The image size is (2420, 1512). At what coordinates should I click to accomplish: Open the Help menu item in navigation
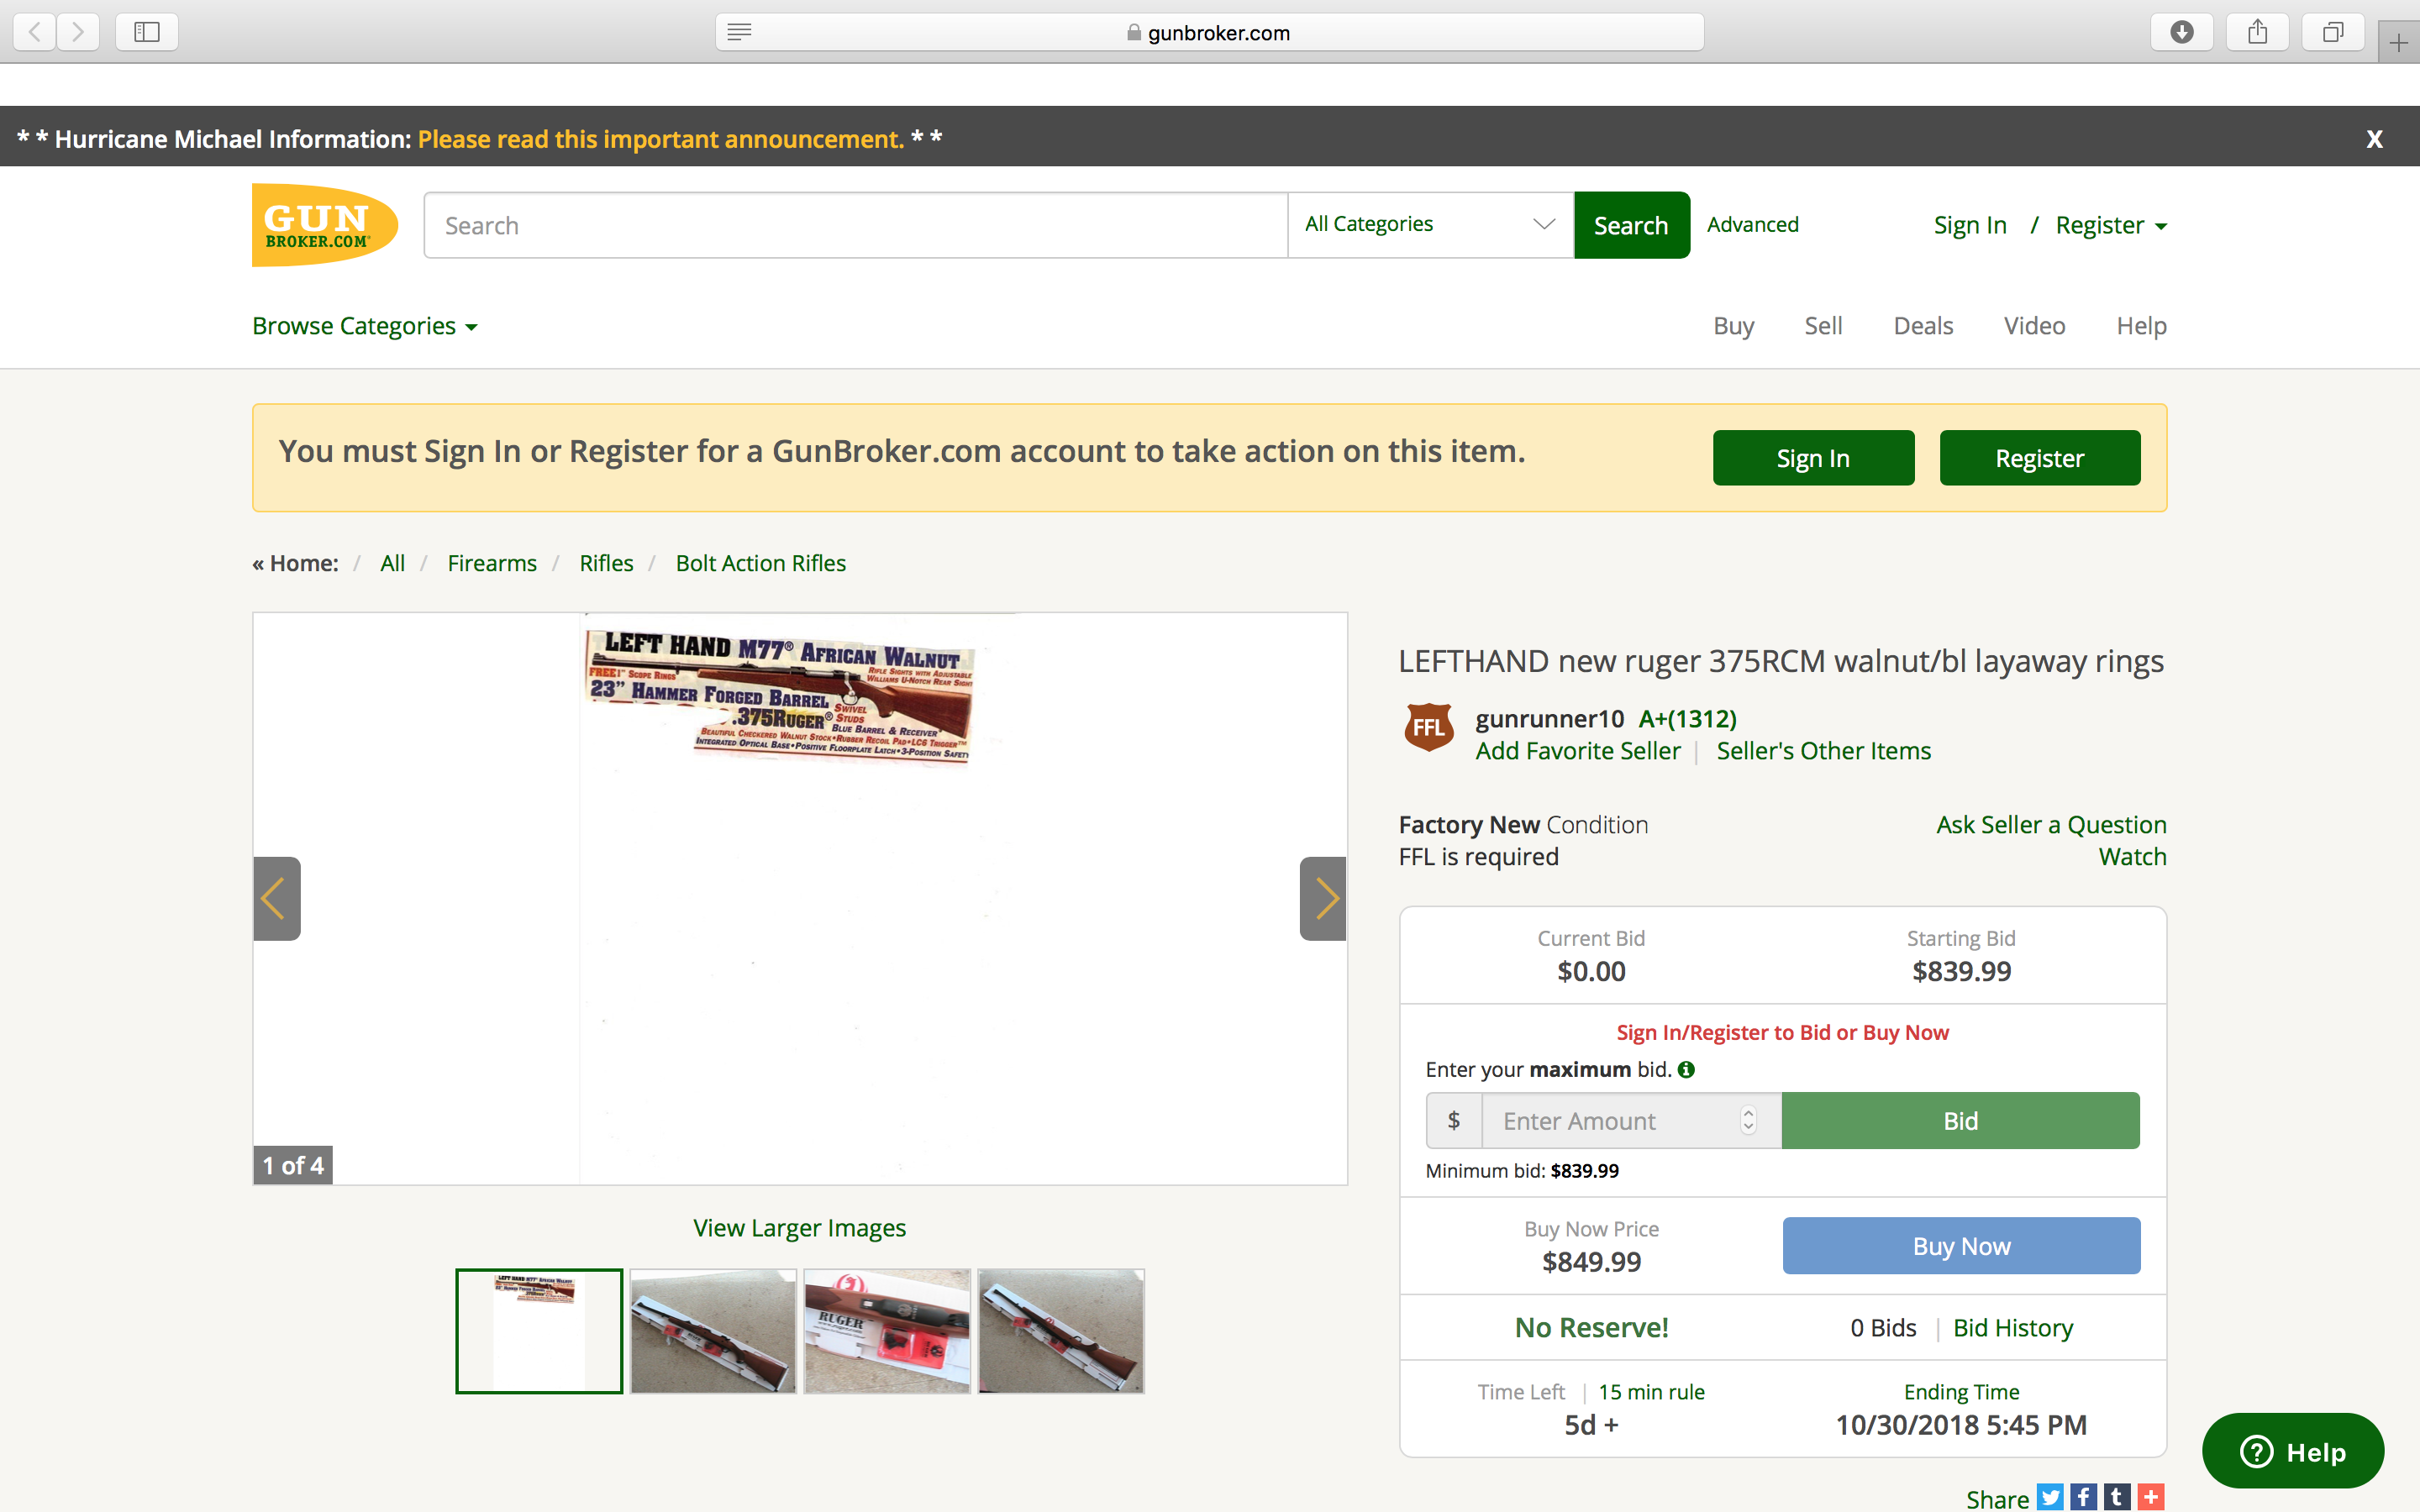2141,326
